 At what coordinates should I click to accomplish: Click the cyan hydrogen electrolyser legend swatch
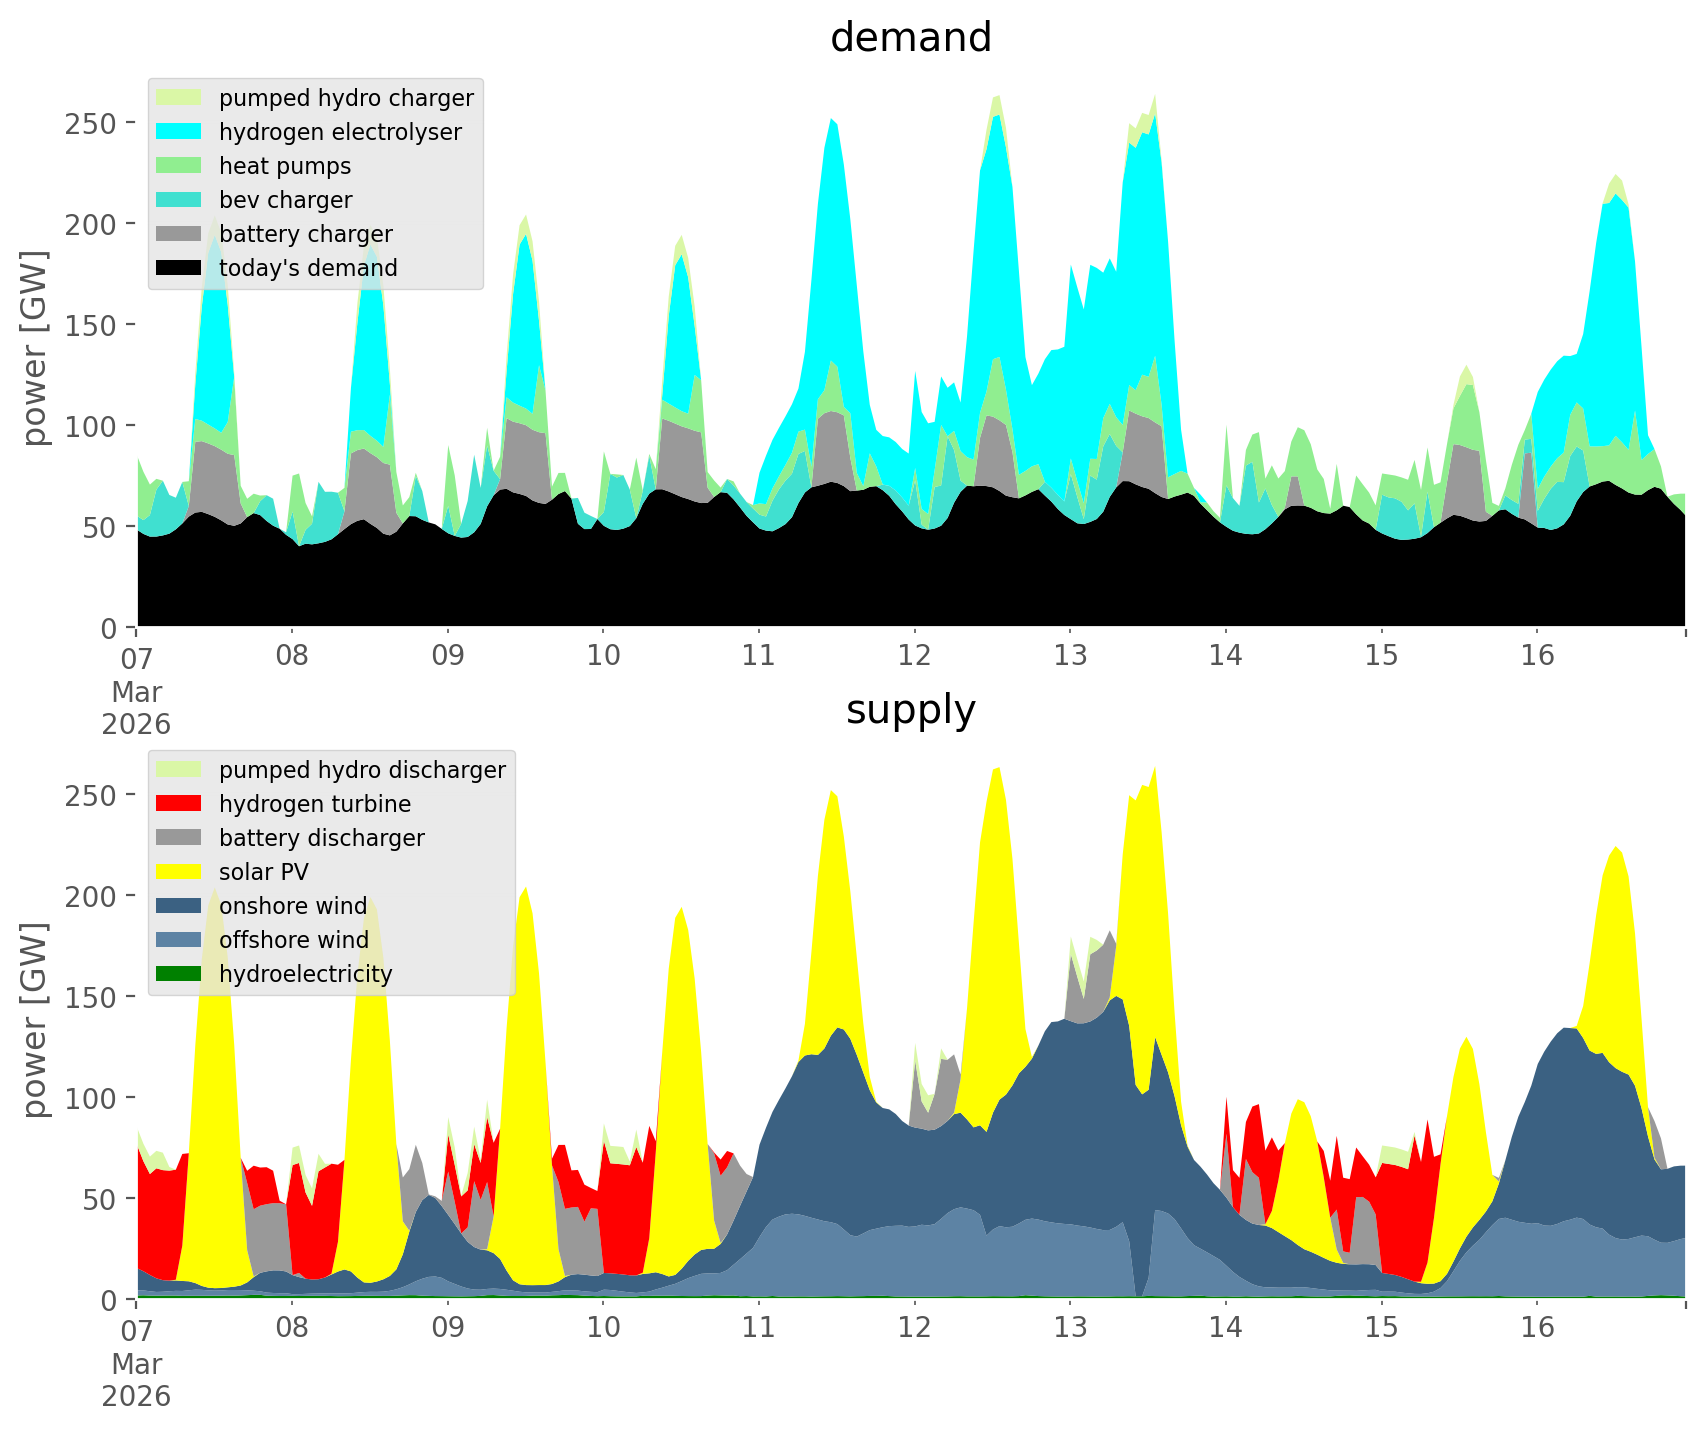point(179,132)
